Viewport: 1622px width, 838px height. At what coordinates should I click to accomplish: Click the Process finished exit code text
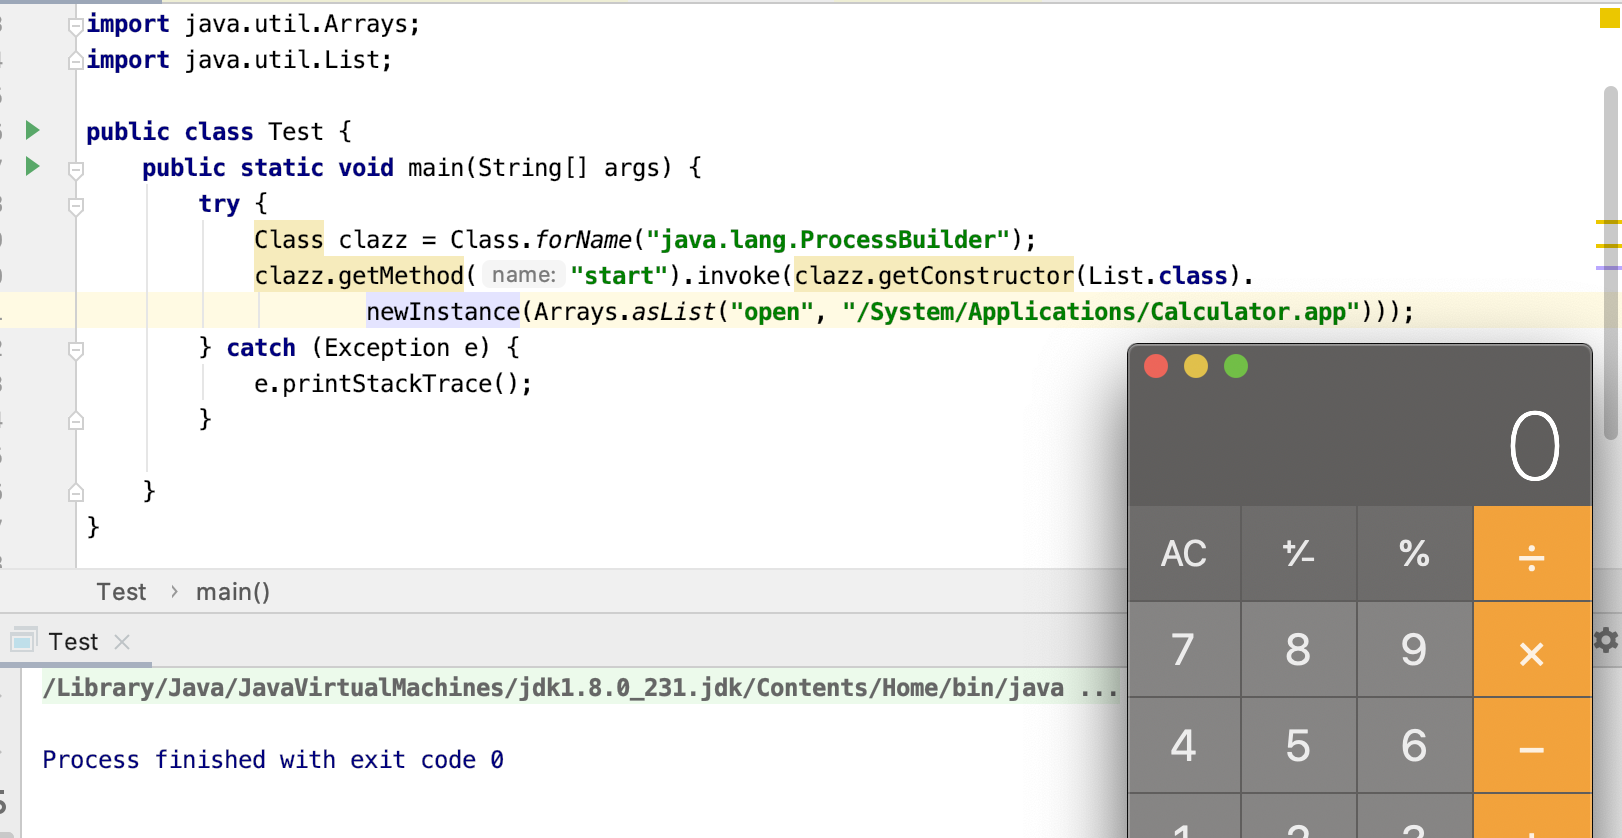[273, 760]
